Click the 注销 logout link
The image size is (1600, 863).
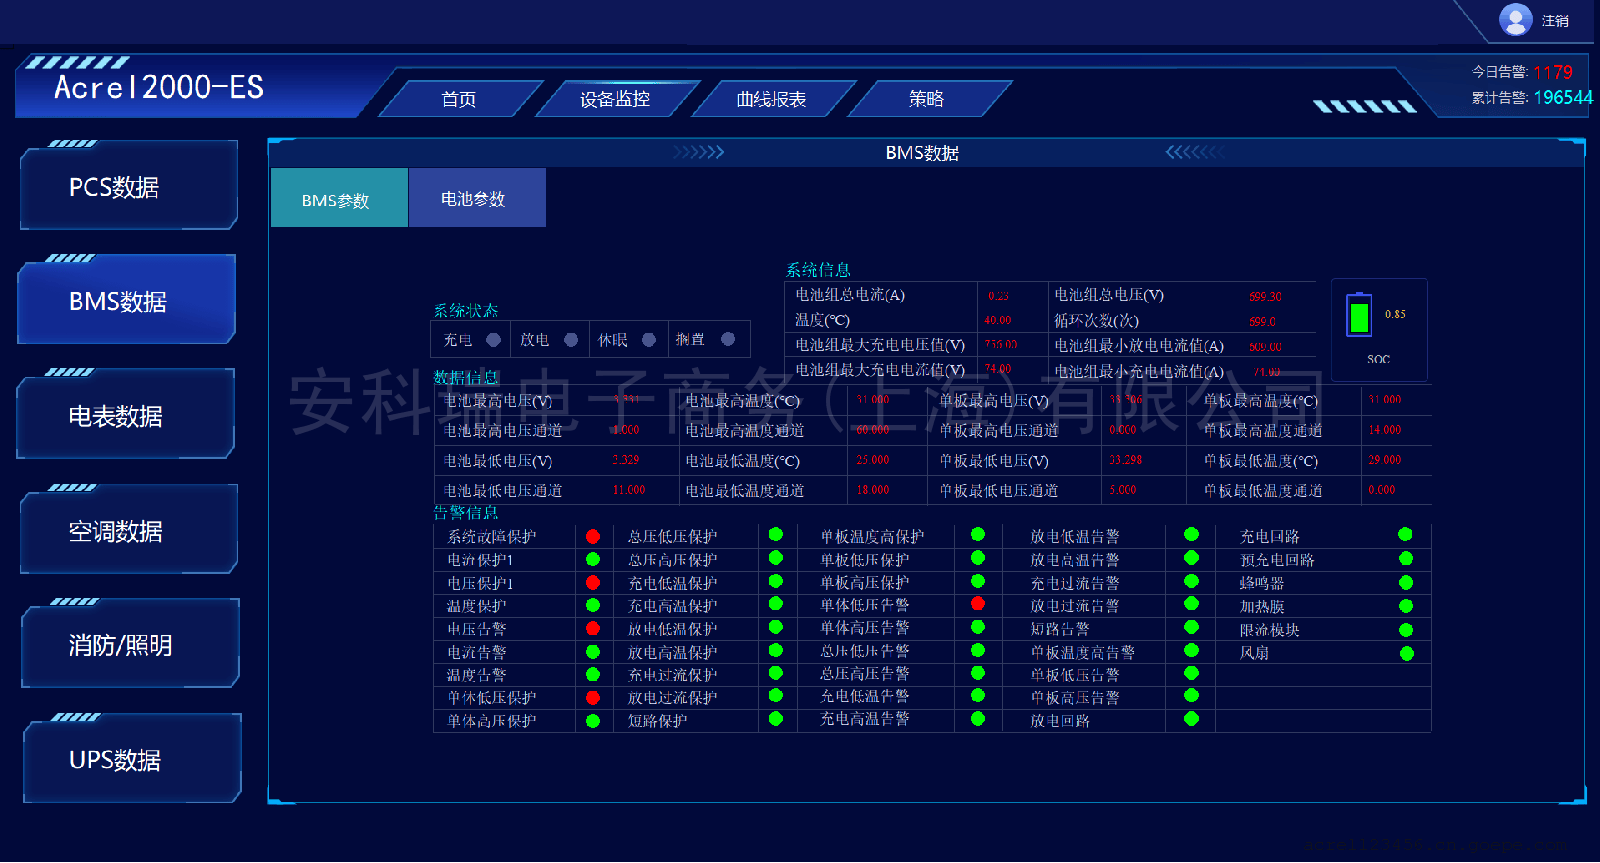[x=1555, y=20]
